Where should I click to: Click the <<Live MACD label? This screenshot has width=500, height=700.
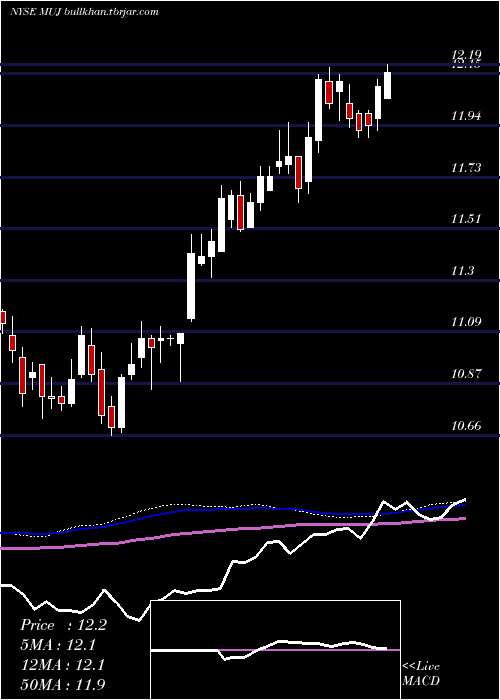click(421, 674)
